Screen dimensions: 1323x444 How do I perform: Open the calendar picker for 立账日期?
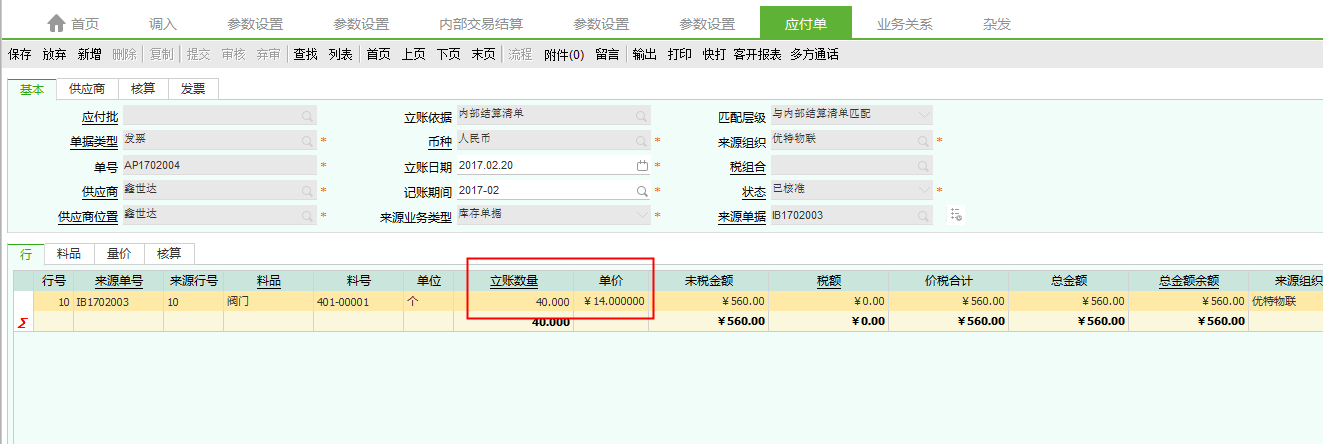(x=642, y=165)
